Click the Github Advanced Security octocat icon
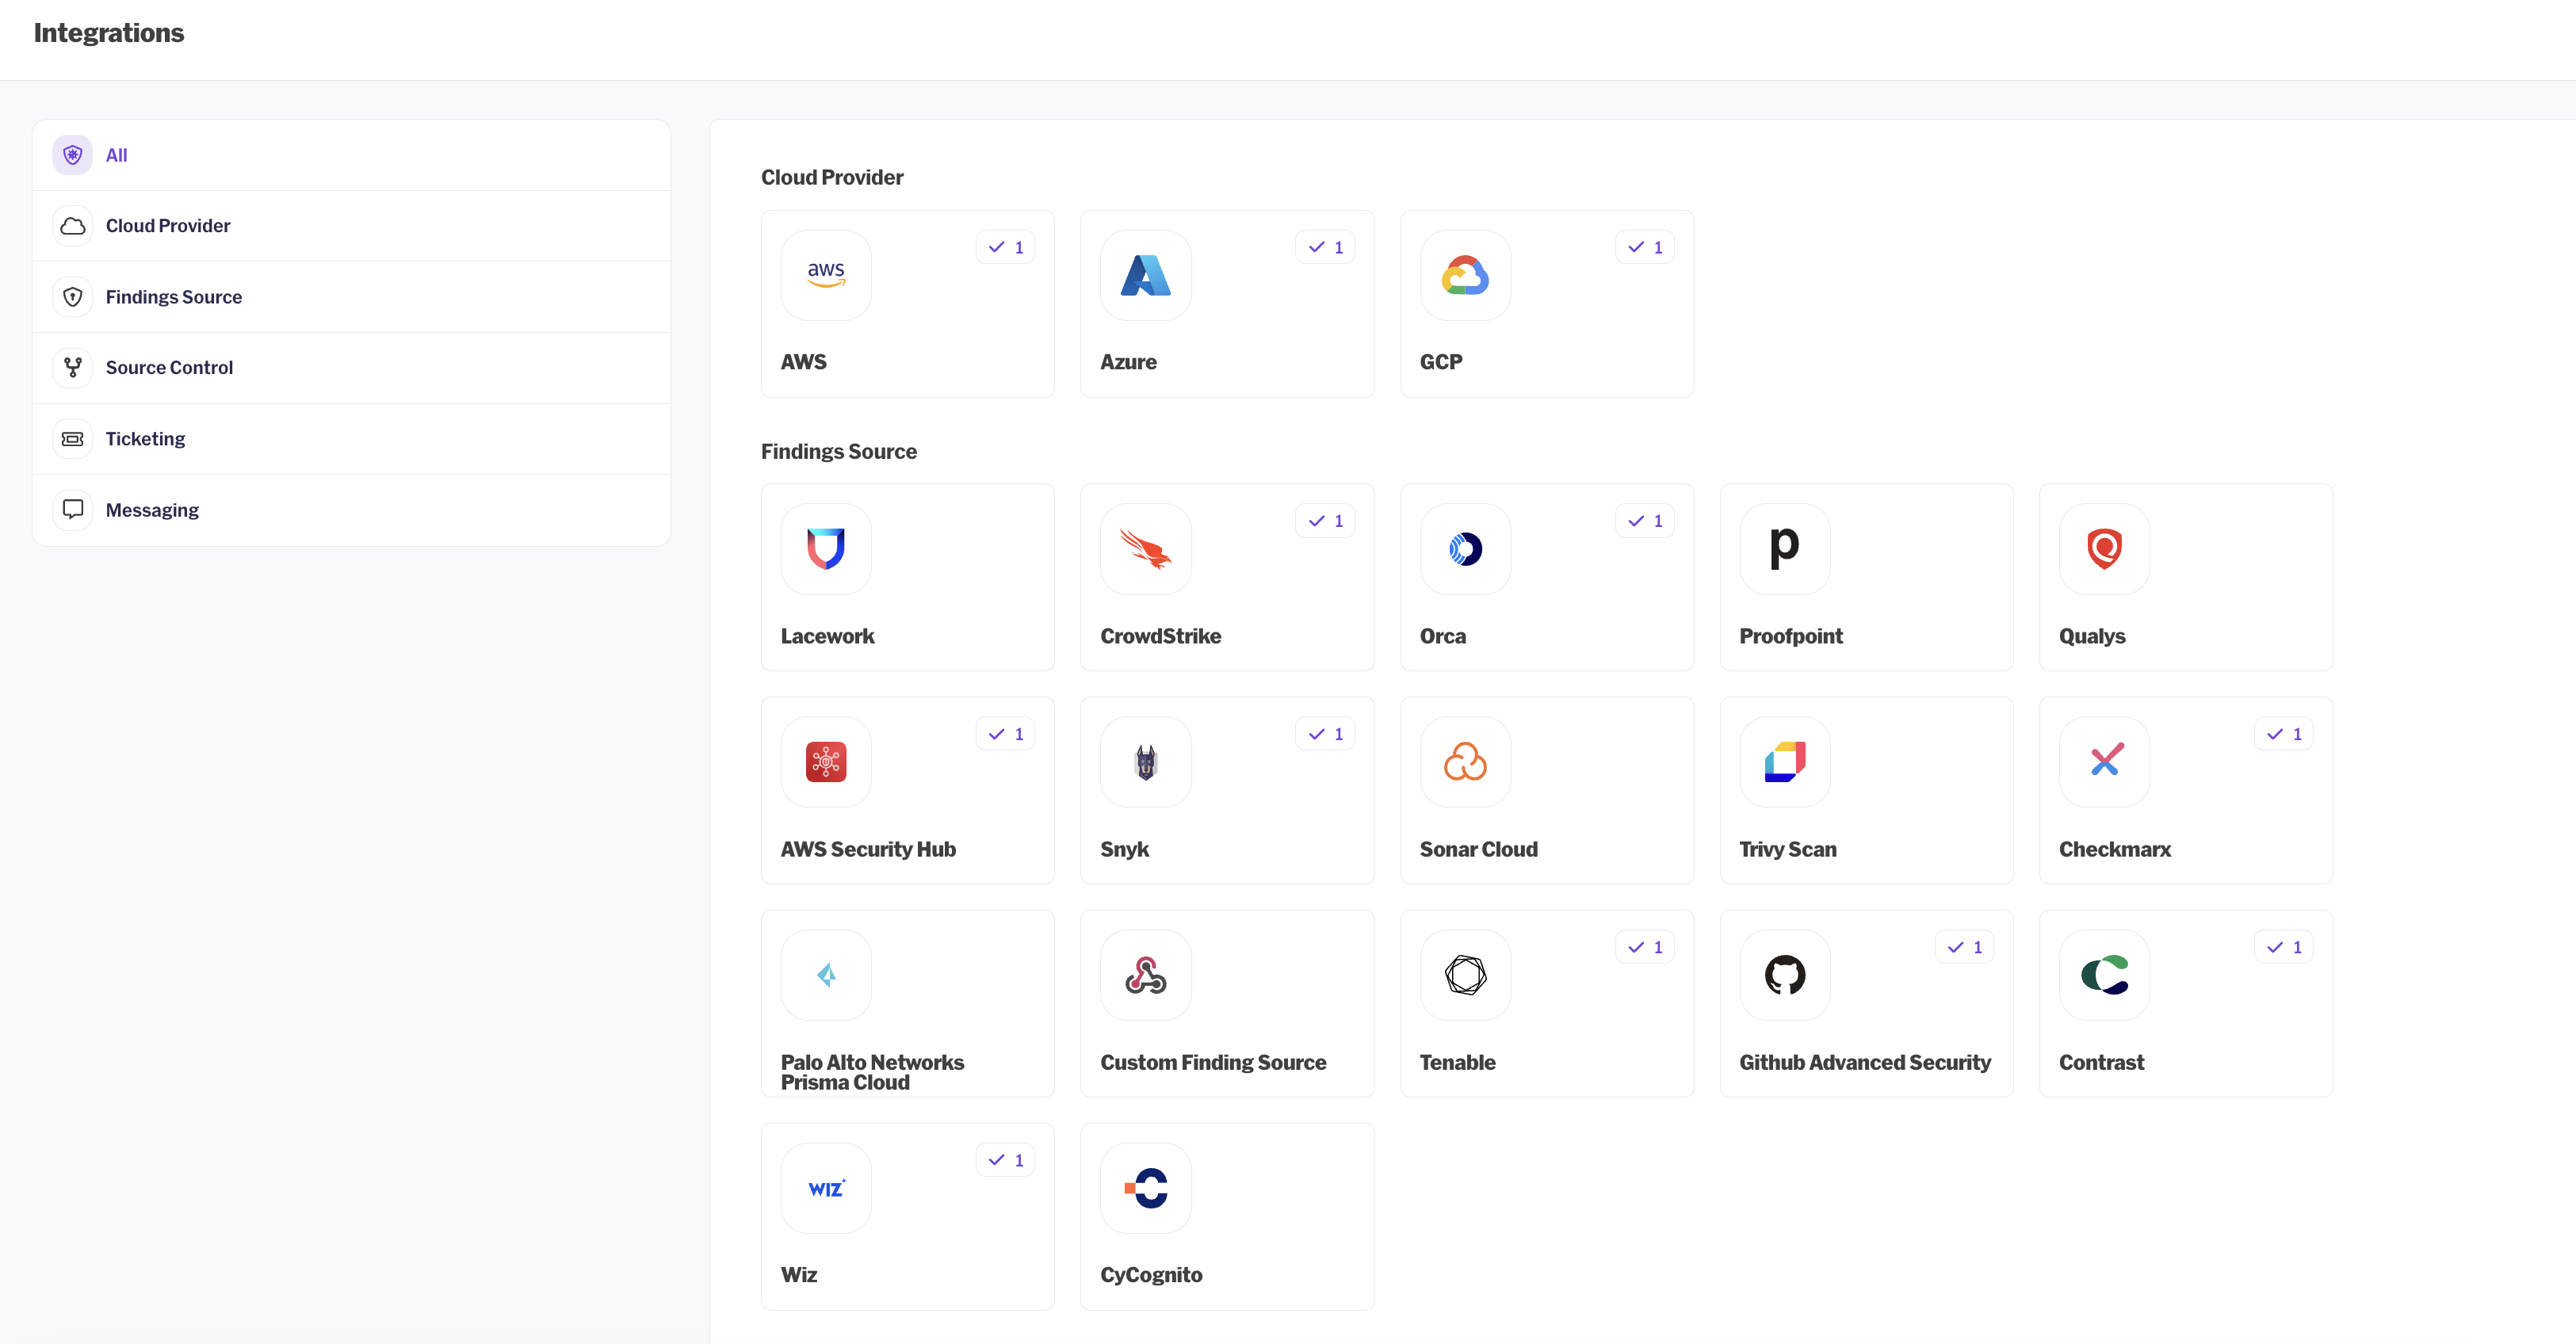 point(1784,975)
